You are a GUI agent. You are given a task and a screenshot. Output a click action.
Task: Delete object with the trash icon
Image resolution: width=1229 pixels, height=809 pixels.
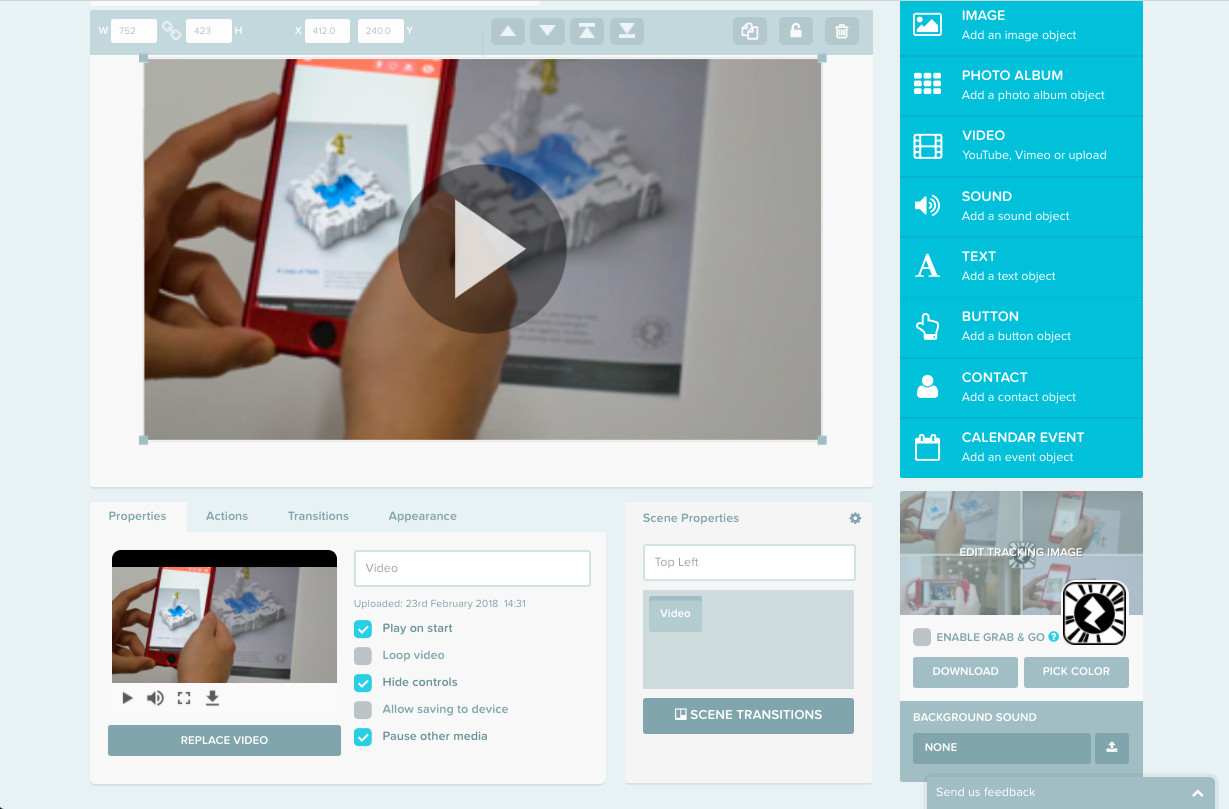[x=841, y=31]
